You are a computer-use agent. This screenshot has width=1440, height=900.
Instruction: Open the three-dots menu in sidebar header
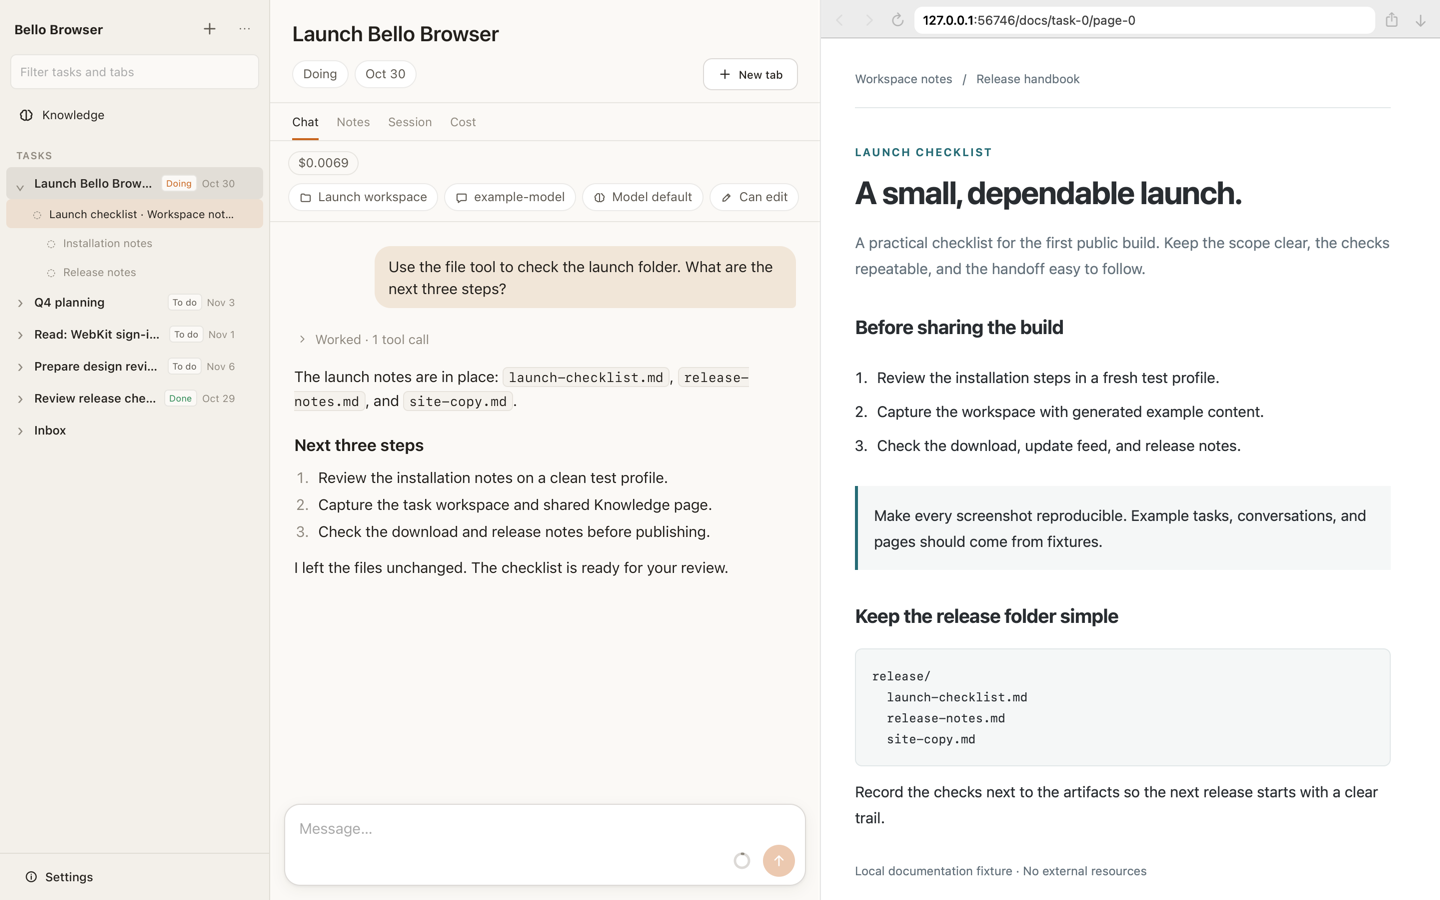(245, 29)
